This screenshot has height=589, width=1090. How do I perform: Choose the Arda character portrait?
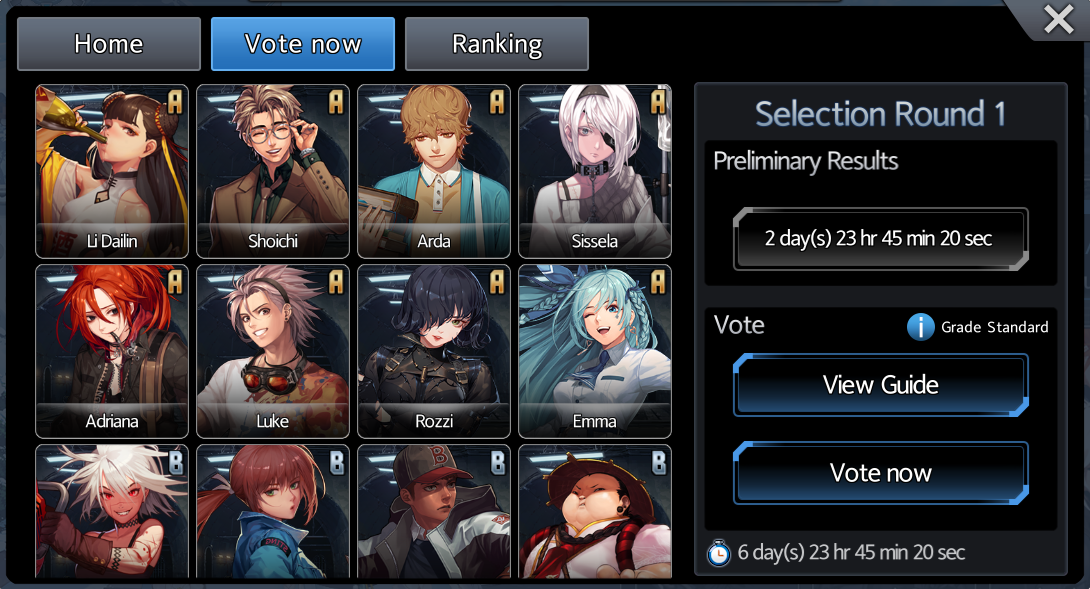(x=434, y=171)
